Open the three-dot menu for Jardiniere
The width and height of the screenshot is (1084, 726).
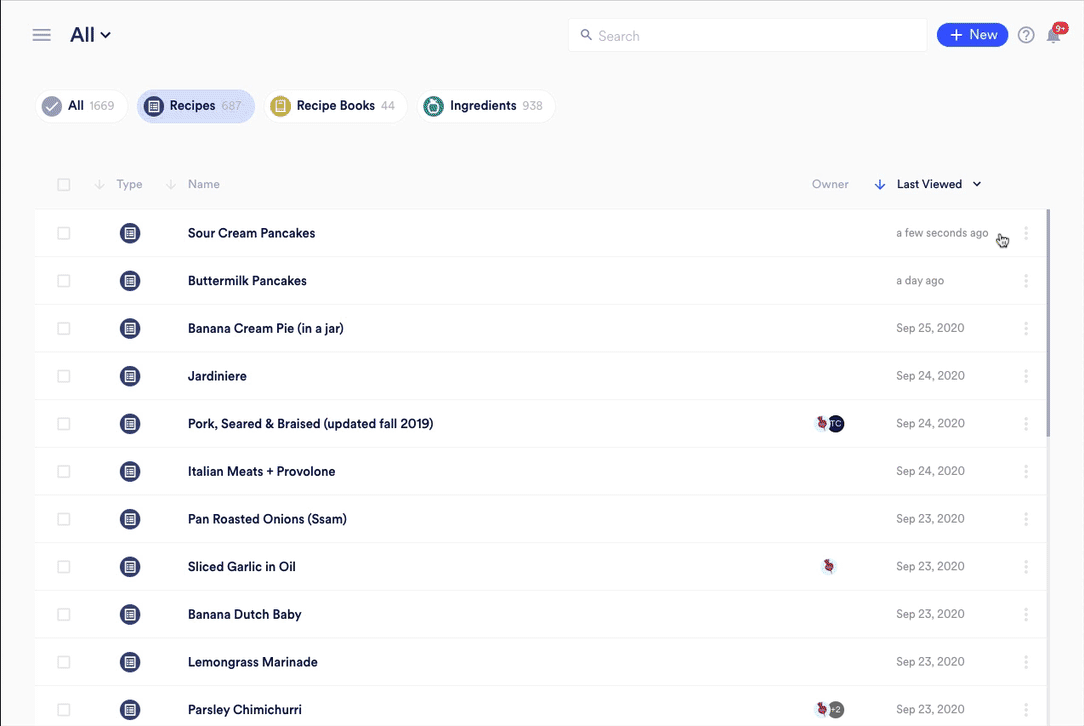(x=1026, y=376)
